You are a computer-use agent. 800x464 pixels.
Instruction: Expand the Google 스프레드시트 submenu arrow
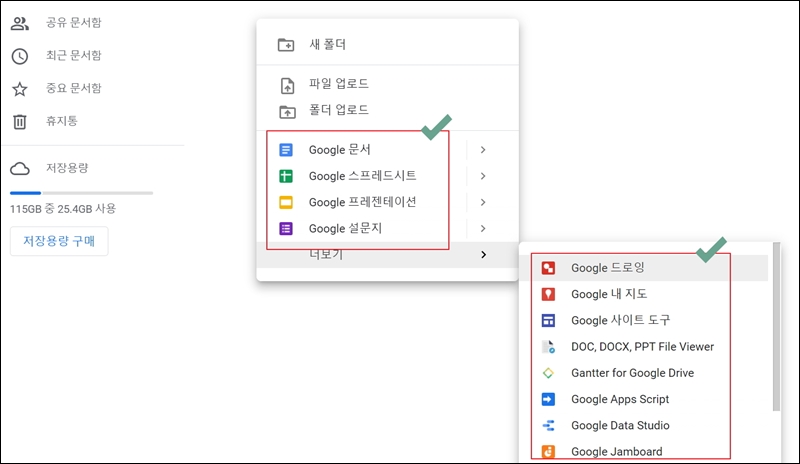coord(483,176)
